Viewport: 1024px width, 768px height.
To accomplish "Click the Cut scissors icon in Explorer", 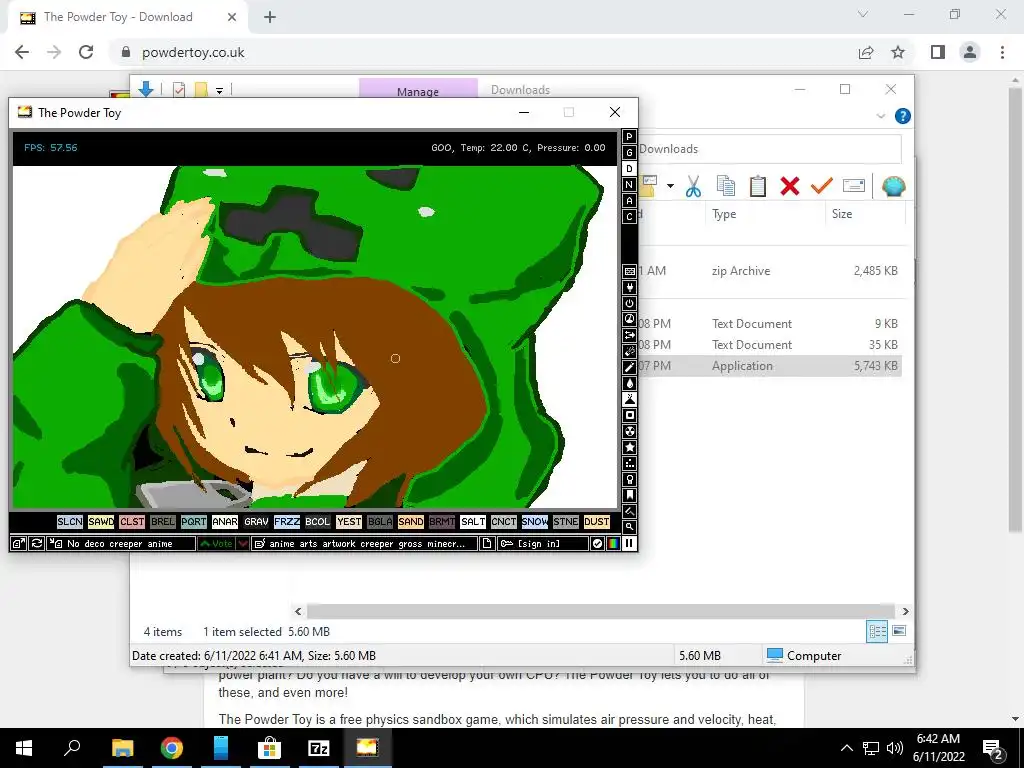I will 694,186.
